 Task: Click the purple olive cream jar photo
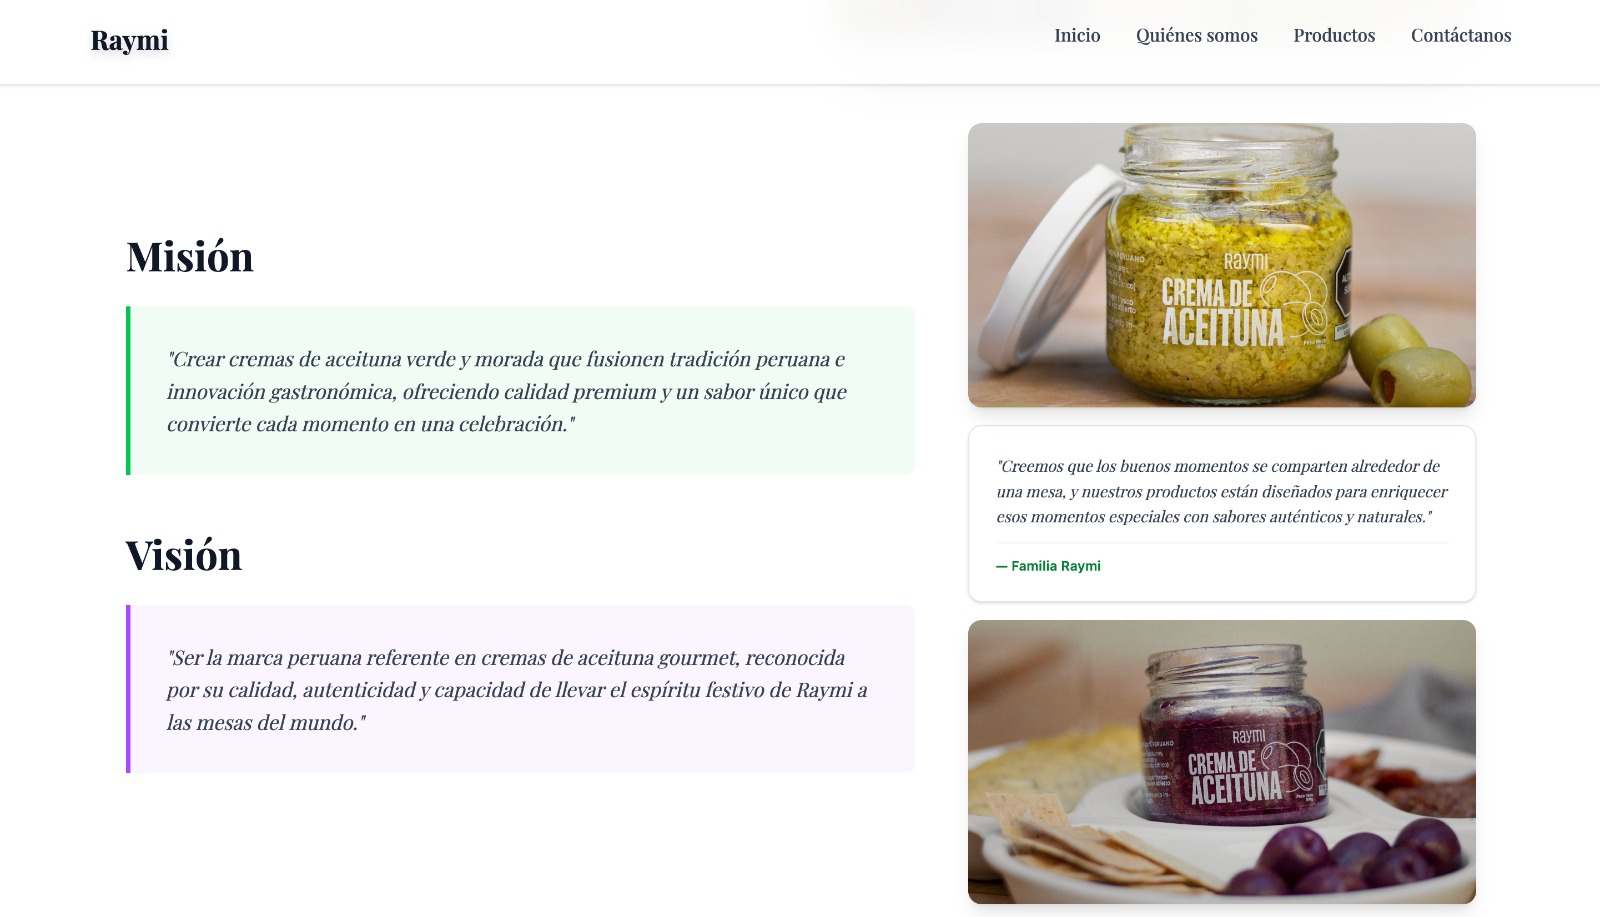tap(1221, 762)
